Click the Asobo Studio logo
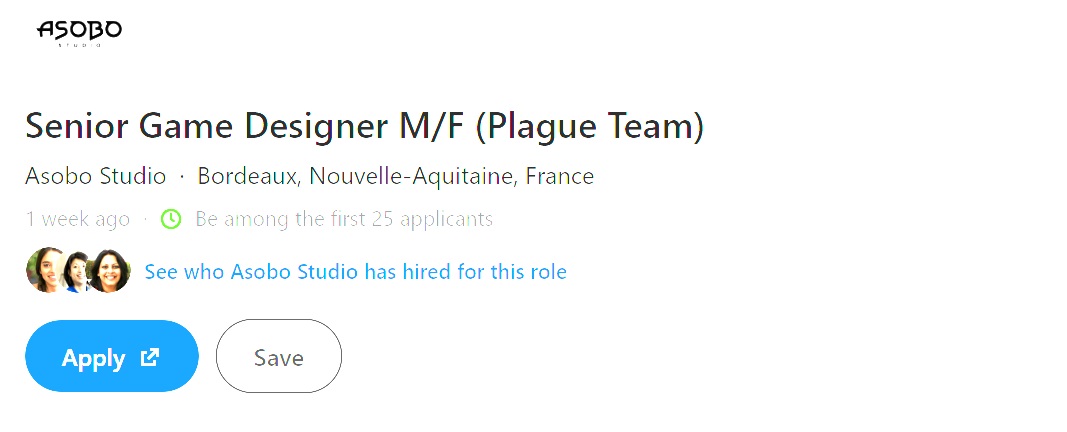Image resolution: width=1067 pixels, height=432 pixels. (x=79, y=30)
